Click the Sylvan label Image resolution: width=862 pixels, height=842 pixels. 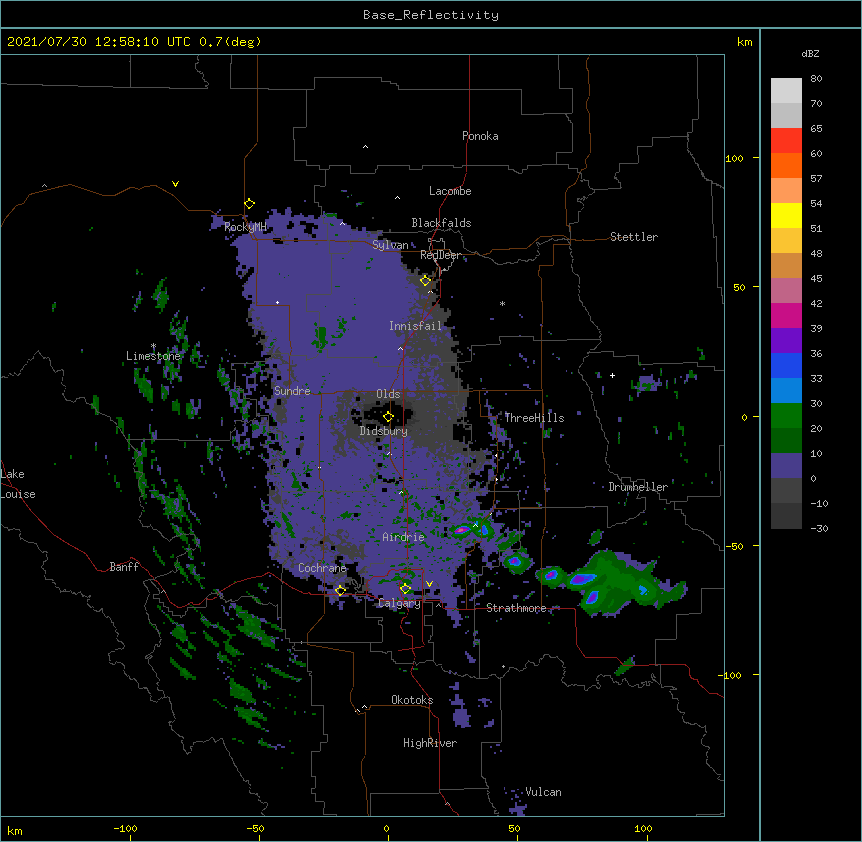(x=390, y=245)
